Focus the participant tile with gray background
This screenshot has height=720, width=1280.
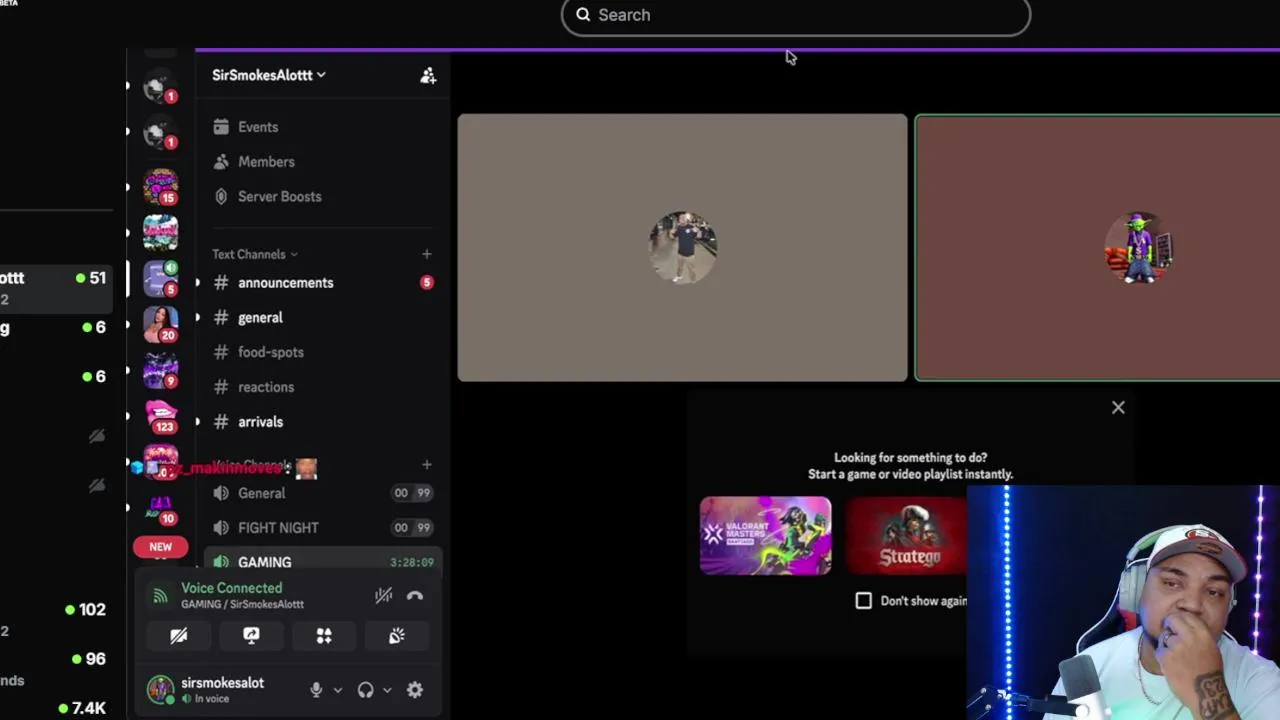click(682, 247)
